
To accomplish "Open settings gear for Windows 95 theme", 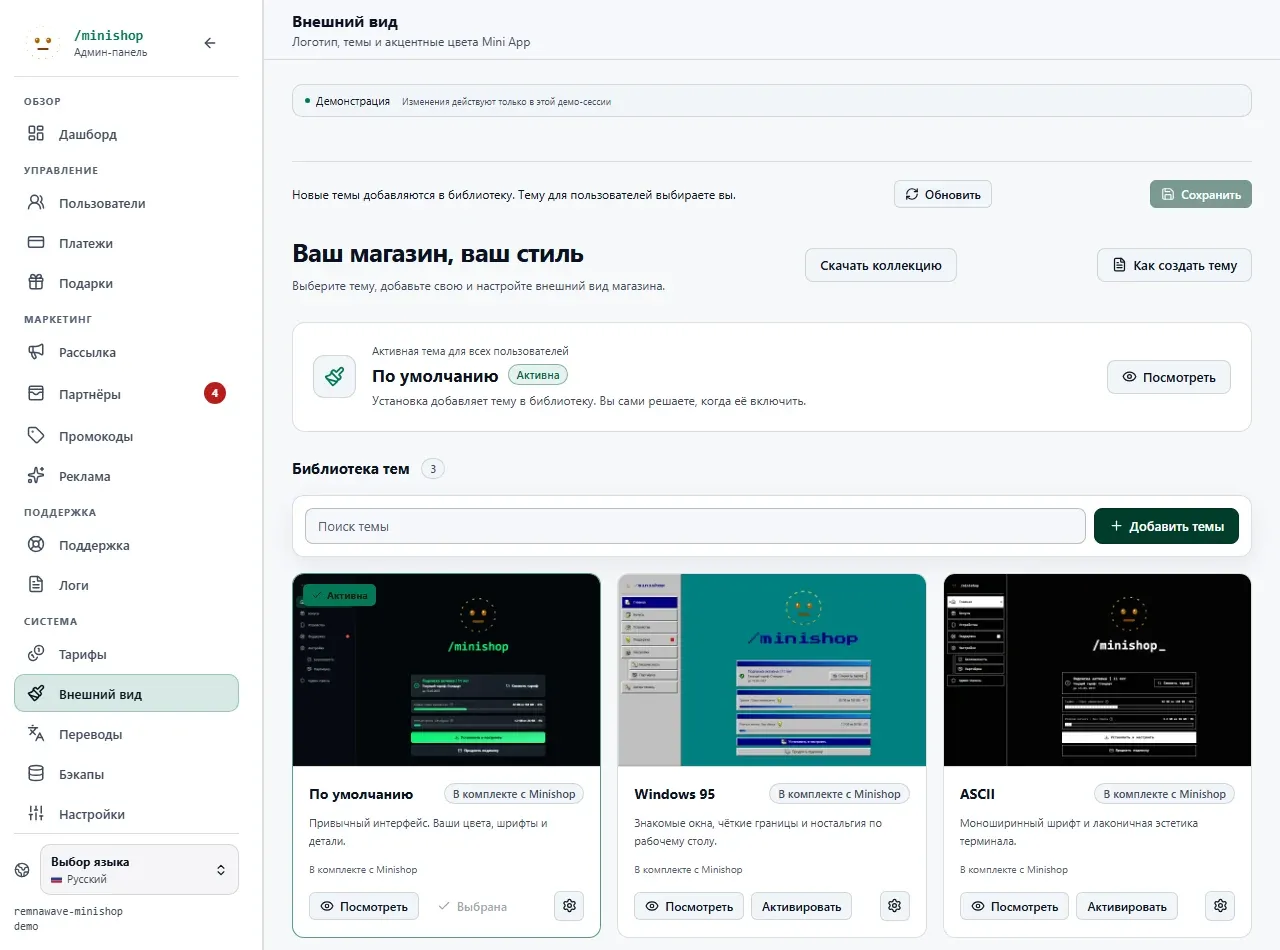I will click(x=895, y=906).
